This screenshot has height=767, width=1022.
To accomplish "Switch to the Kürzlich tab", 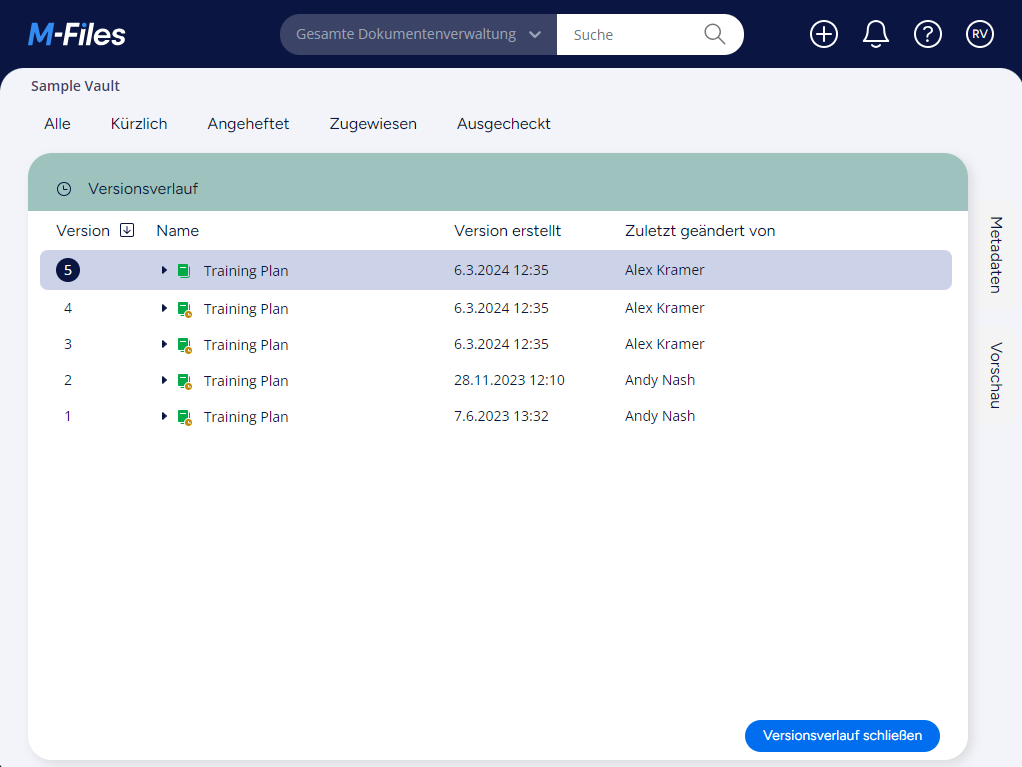I will click(x=139, y=124).
